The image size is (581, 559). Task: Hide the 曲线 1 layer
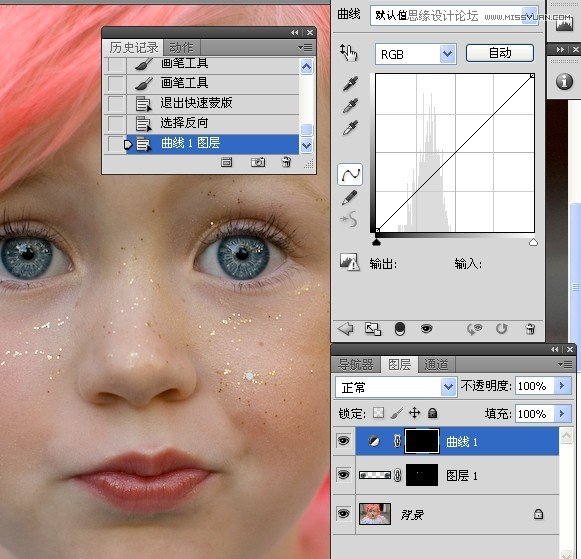point(343,441)
